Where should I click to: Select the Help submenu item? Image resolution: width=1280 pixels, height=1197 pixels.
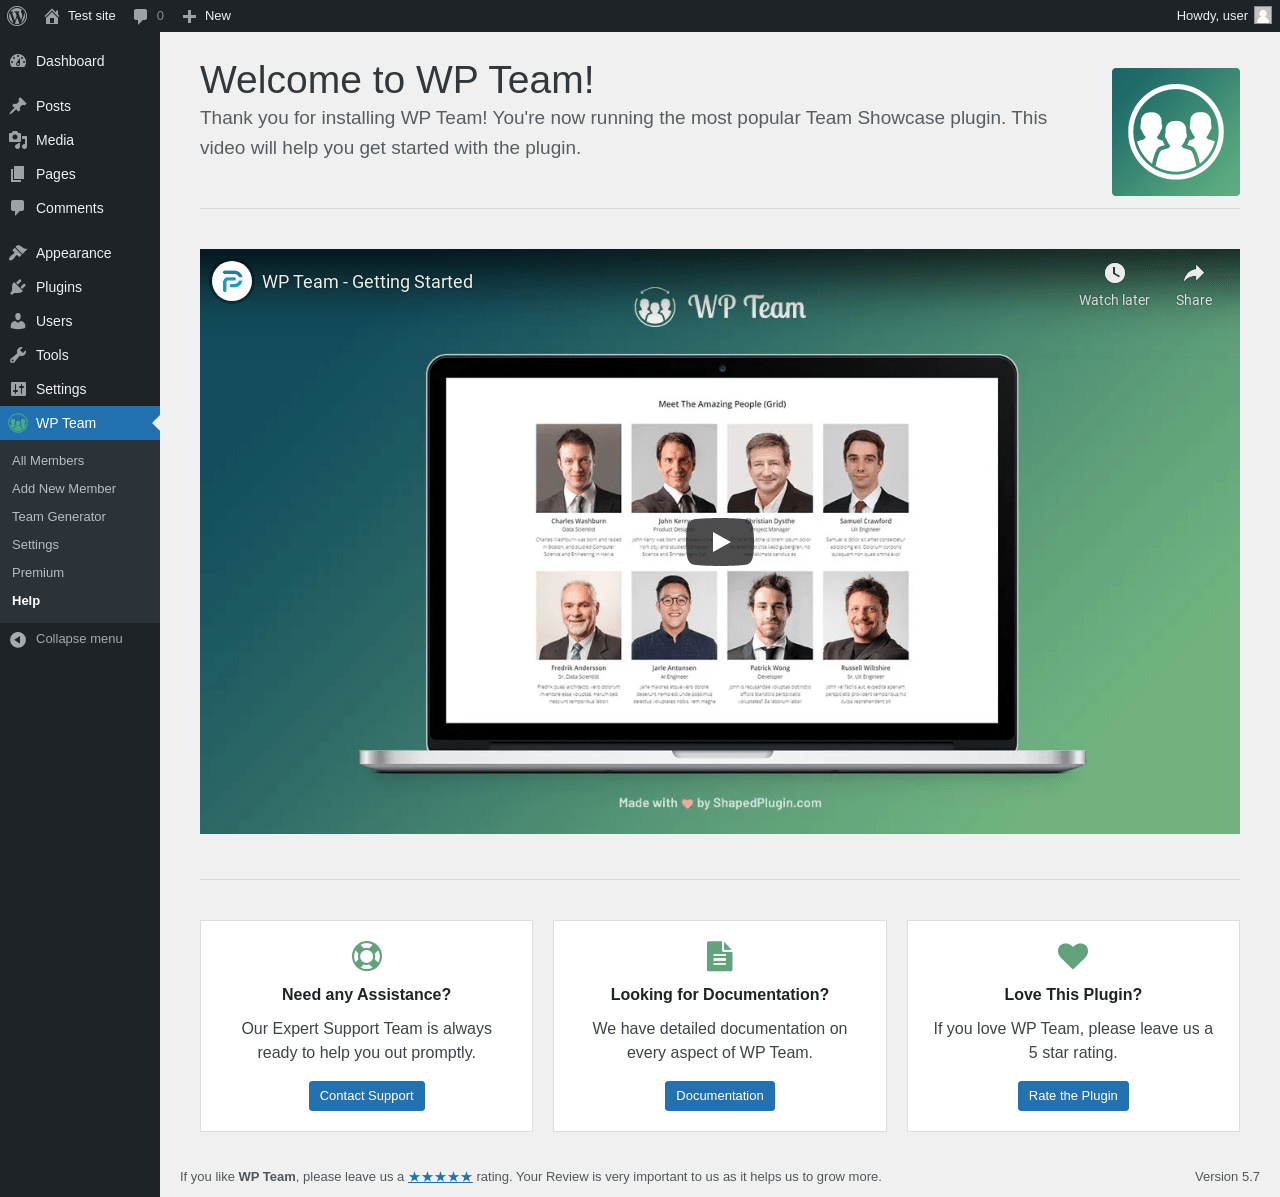[x=80, y=601]
